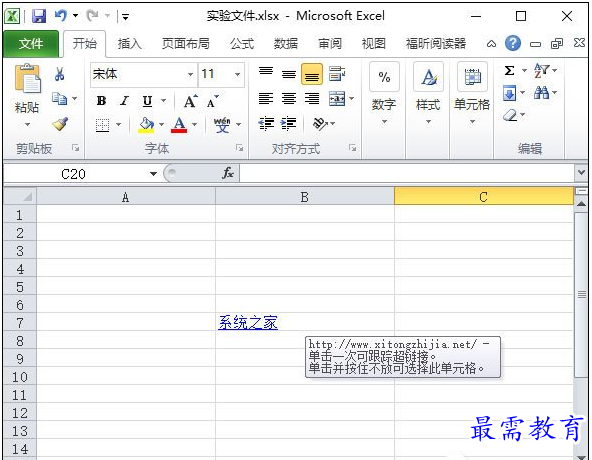The image size is (592, 460).
Task: Switch to the 审阅 Review tab
Action: coord(330,44)
